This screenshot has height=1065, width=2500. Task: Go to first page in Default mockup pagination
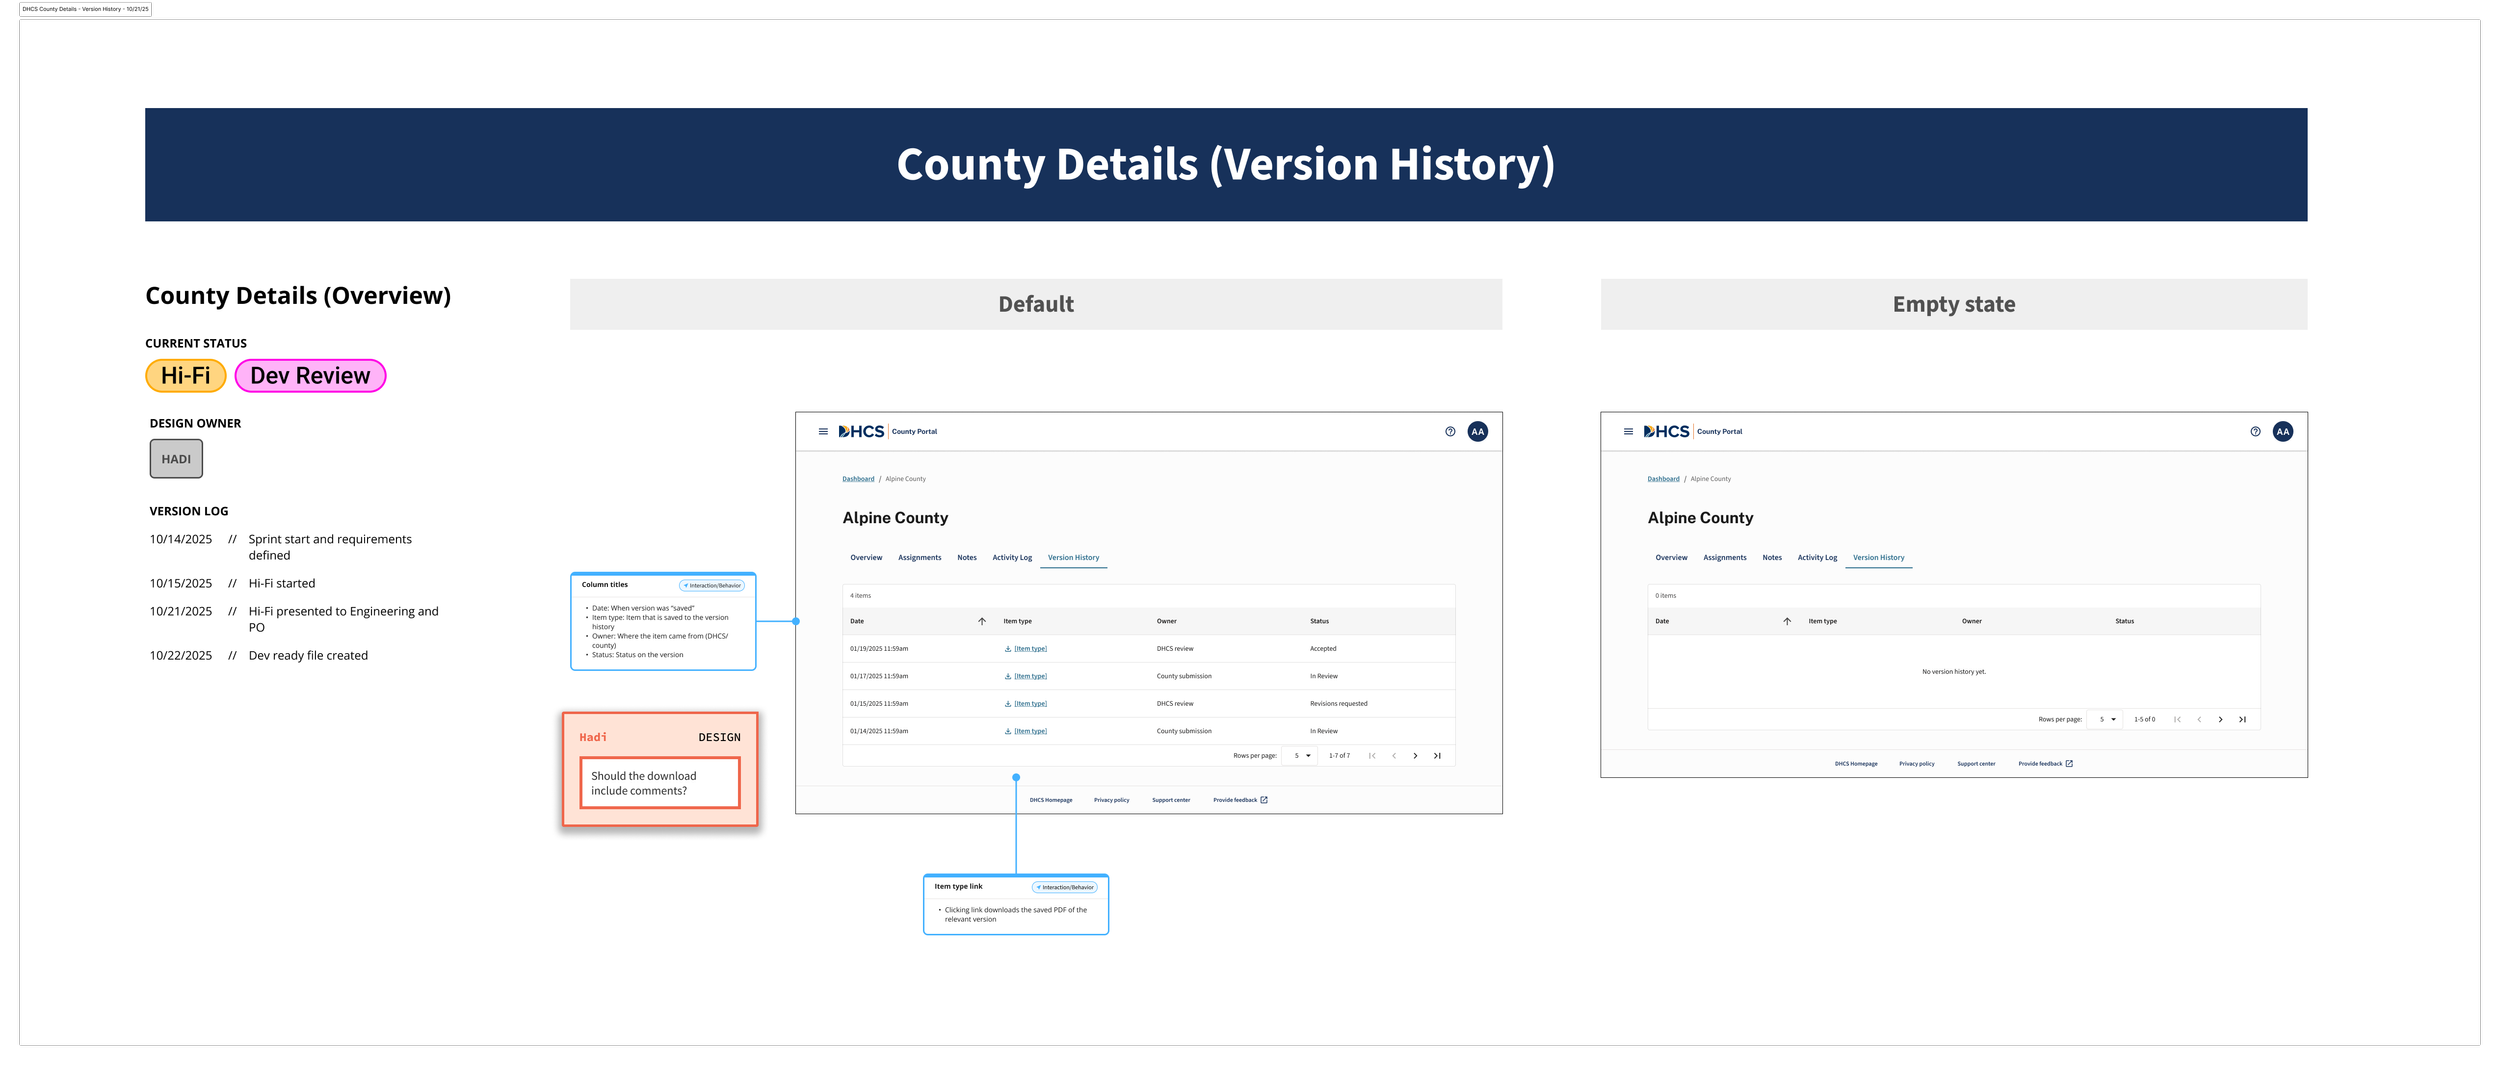pyautogui.click(x=1372, y=756)
